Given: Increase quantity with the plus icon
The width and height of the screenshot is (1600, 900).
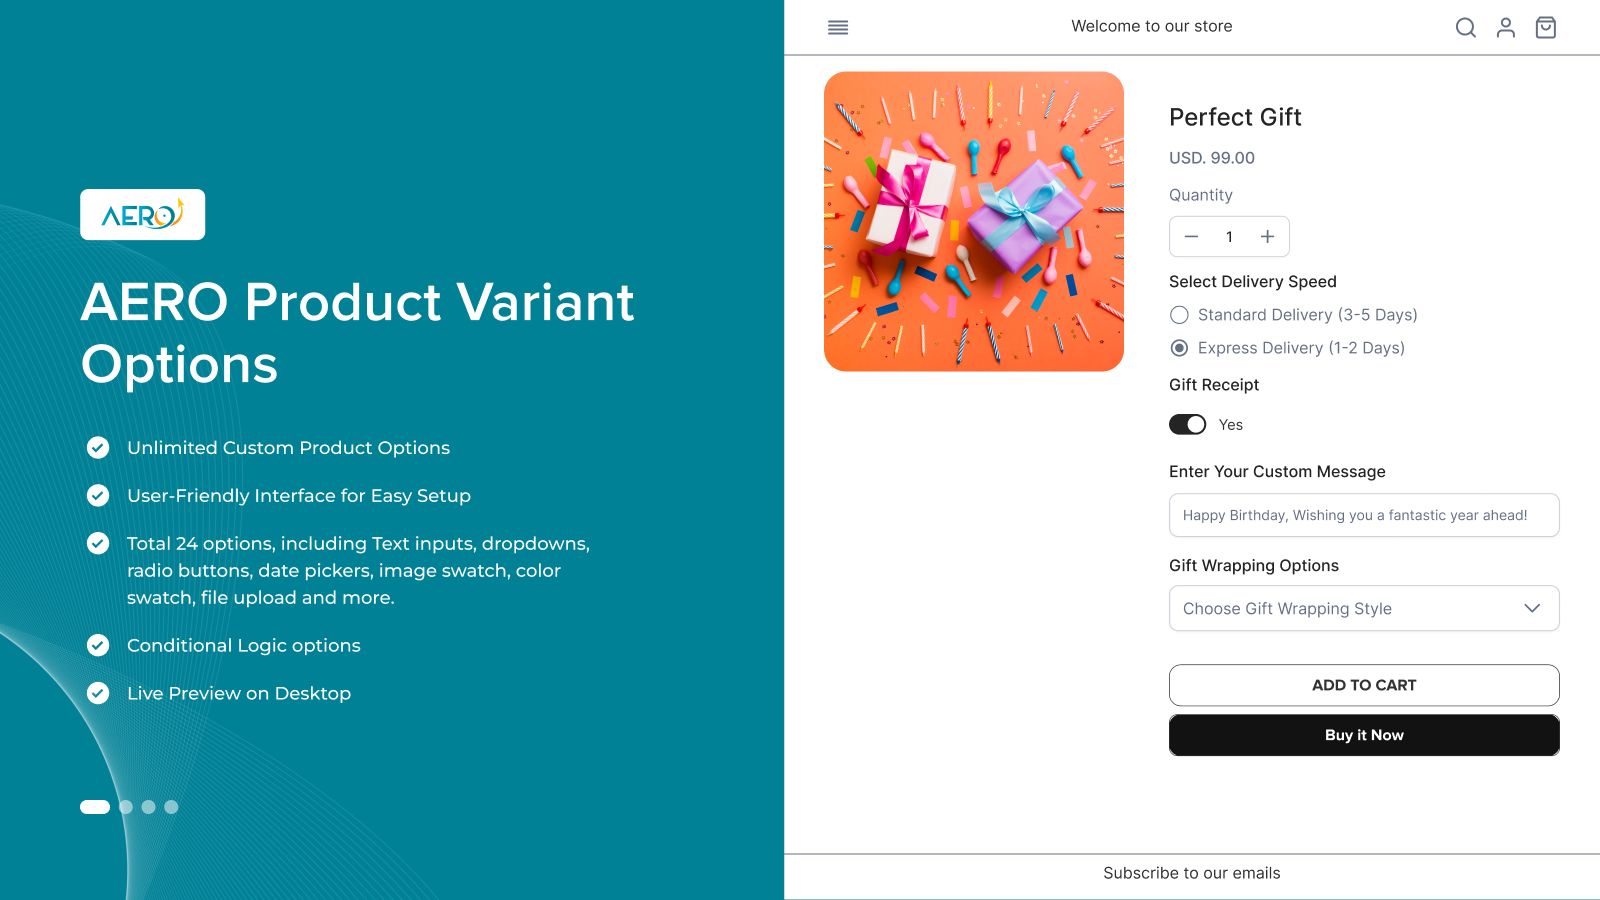Looking at the screenshot, I should tap(1267, 237).
